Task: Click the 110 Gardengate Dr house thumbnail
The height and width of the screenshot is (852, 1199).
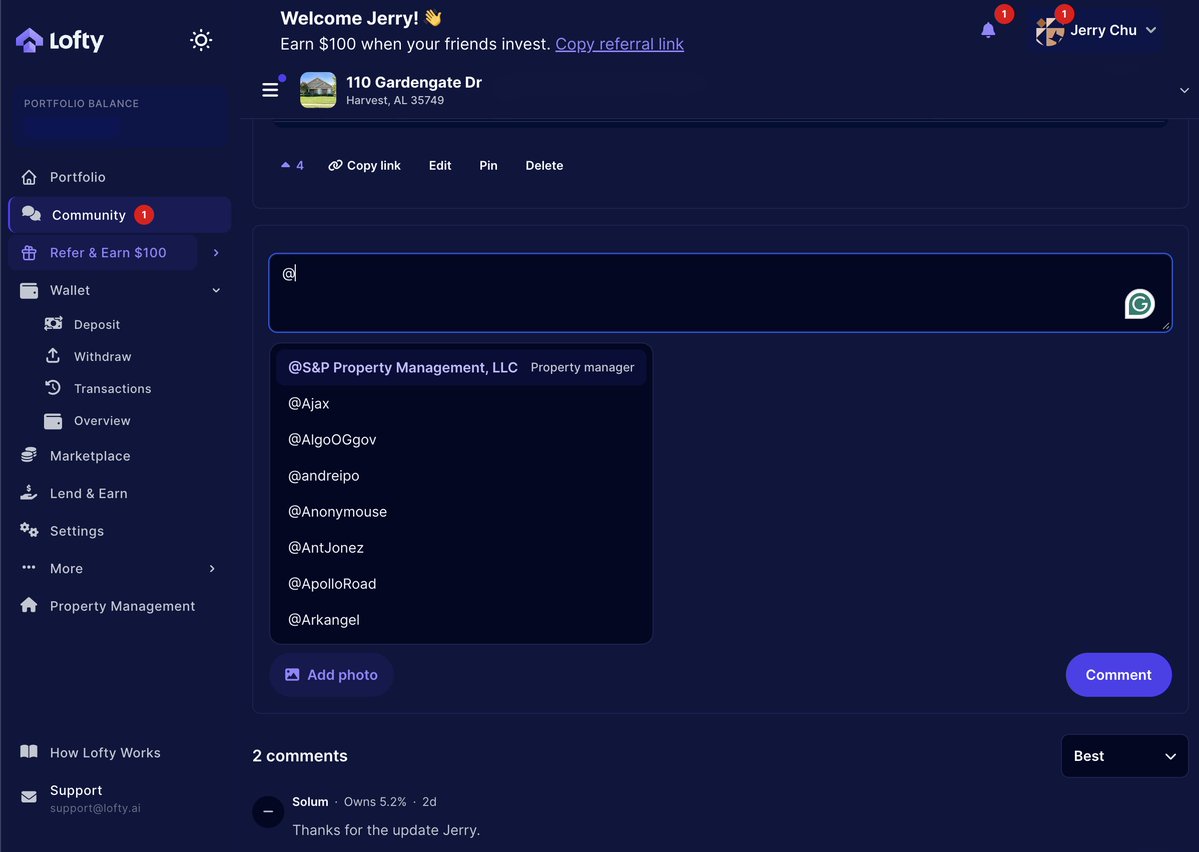Action: click(318, 89)
